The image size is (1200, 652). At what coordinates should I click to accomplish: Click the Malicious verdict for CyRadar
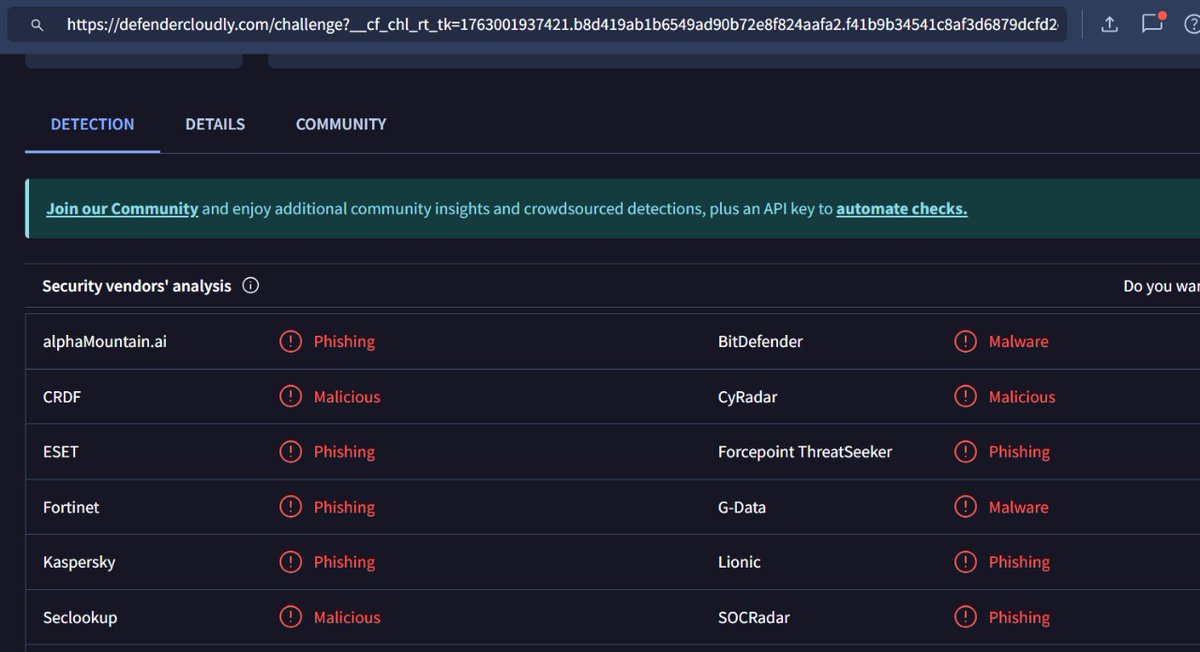pyautogui.click(x=1022, y=397)
